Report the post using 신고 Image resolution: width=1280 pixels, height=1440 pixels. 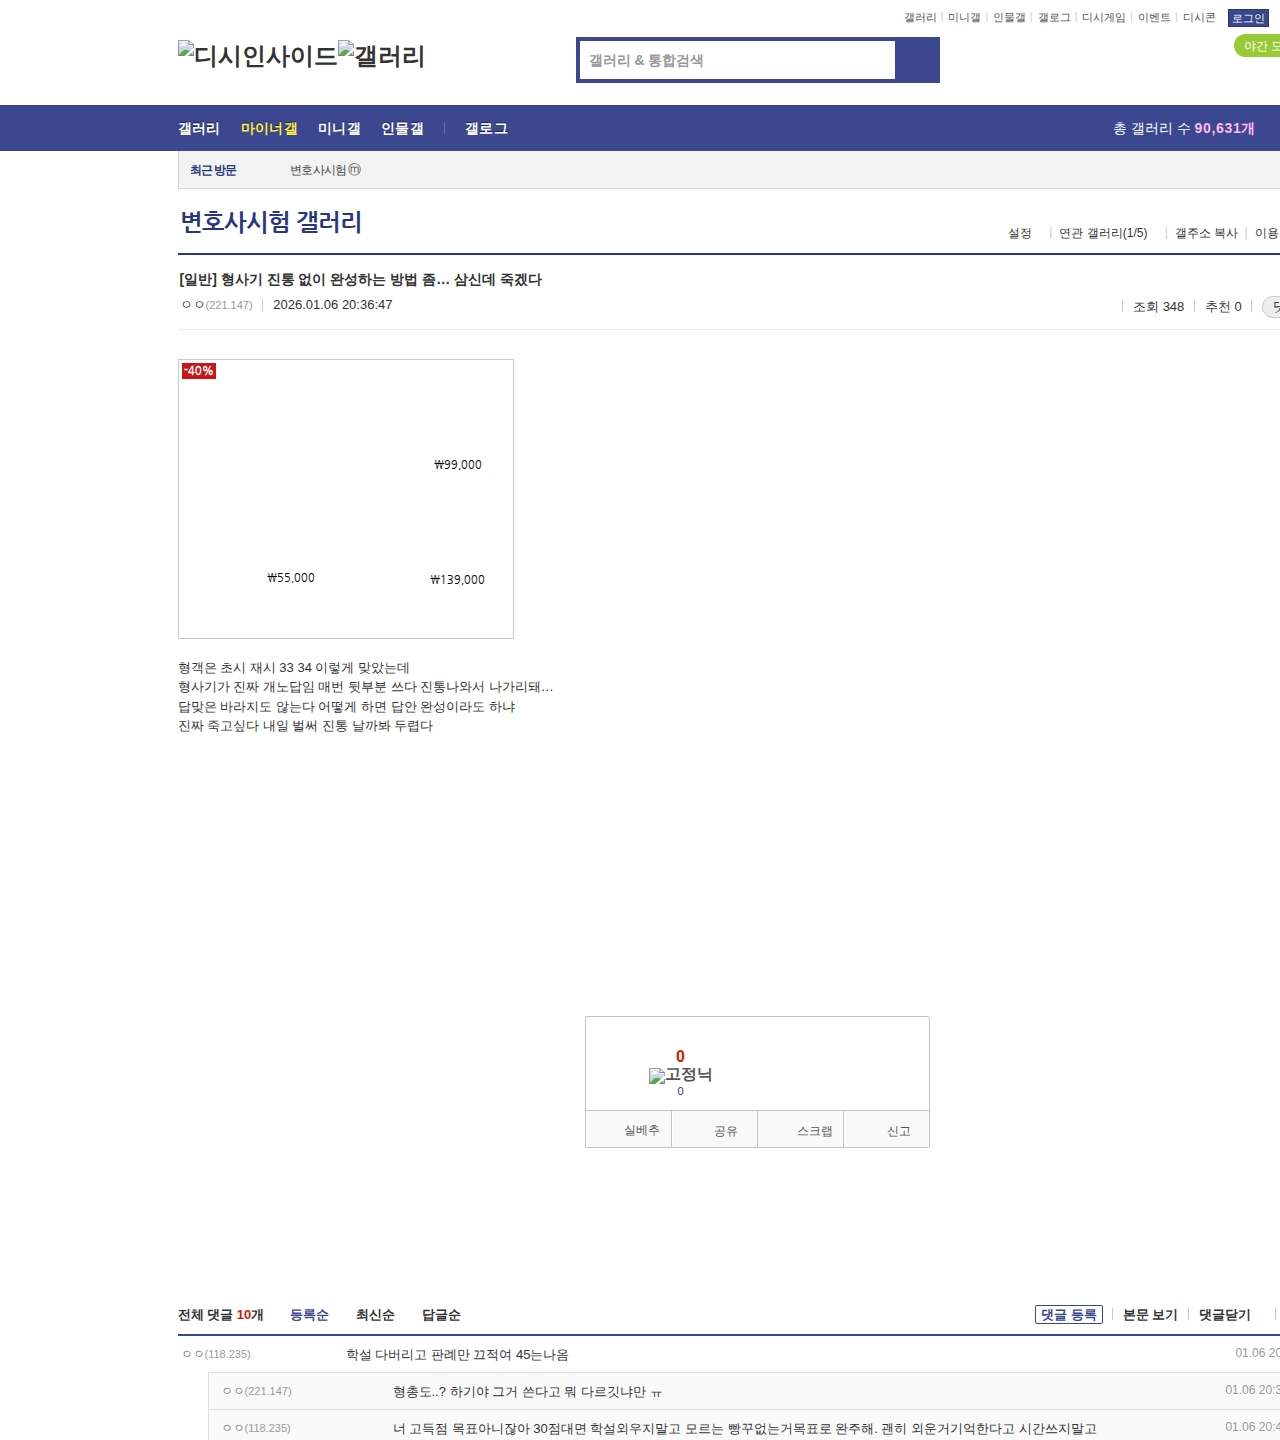(898, 1131)
